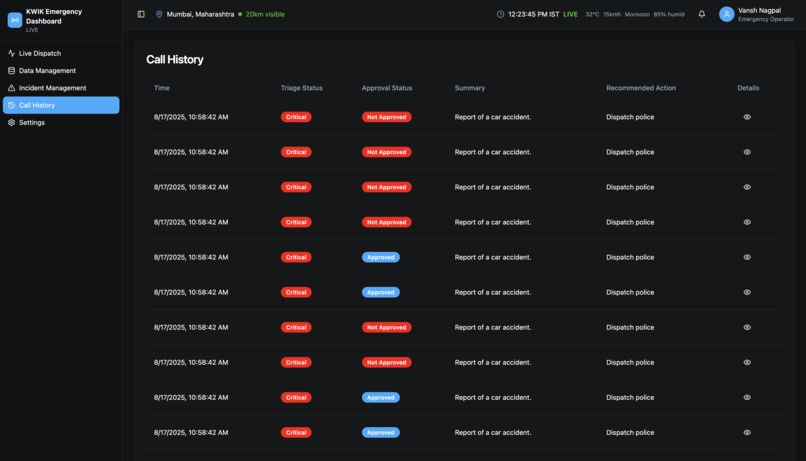Toggle the sidebar panel icon in top bar
806x461 pixels.
click(141, 14)
